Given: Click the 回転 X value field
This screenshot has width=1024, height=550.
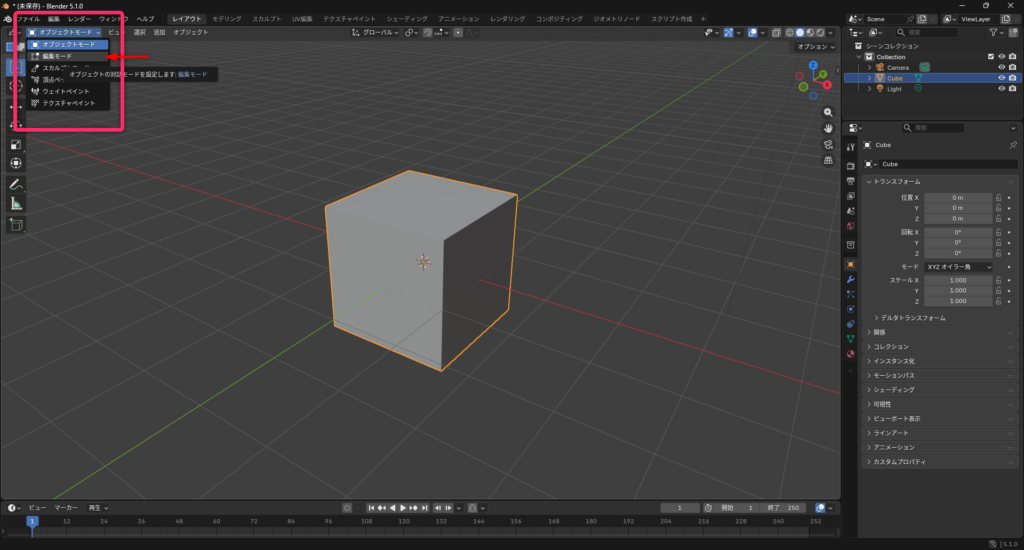Looking at the screenshot, I should [x=958, y=232].
